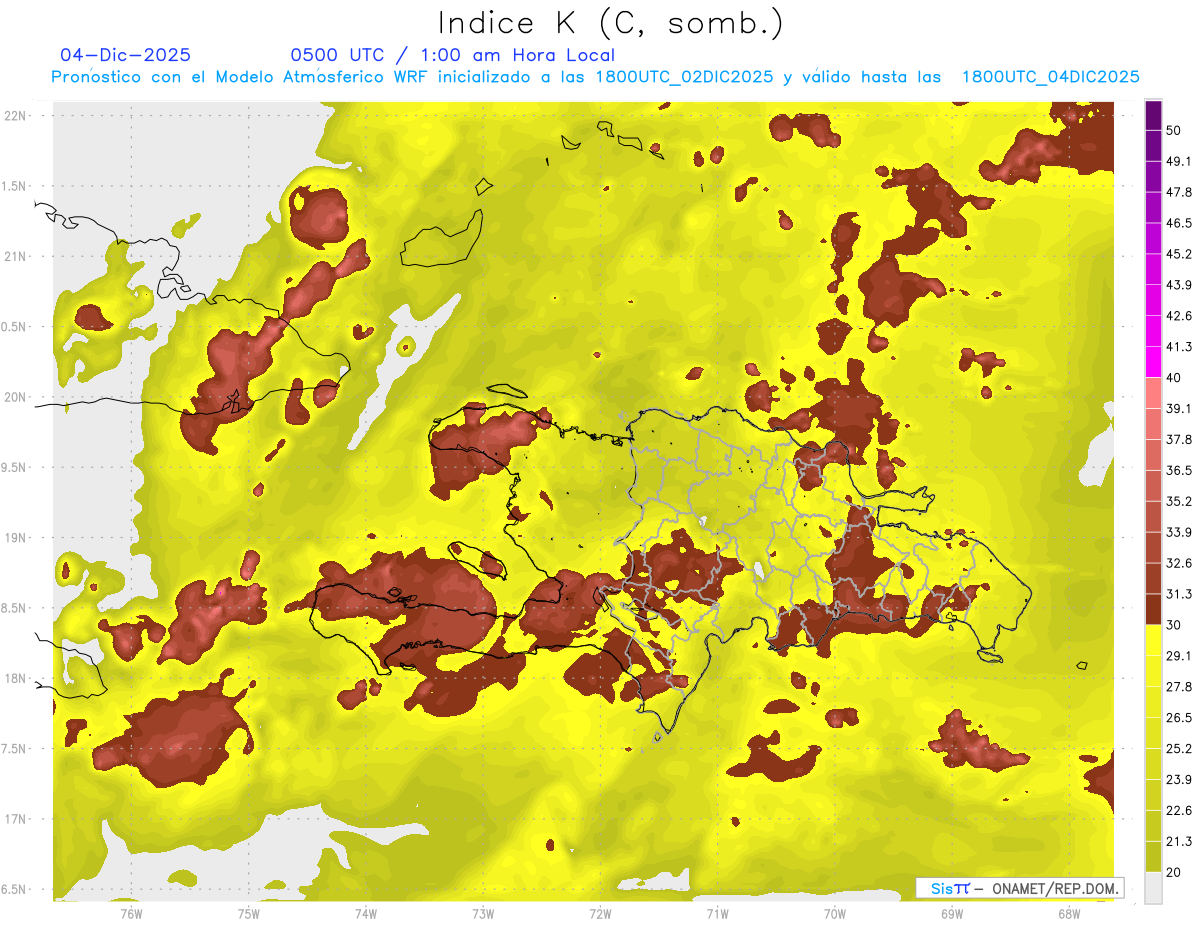Click the 74W longitude axis label
The height and width of the screenshot is (927, 1200).
click(365, 913)
